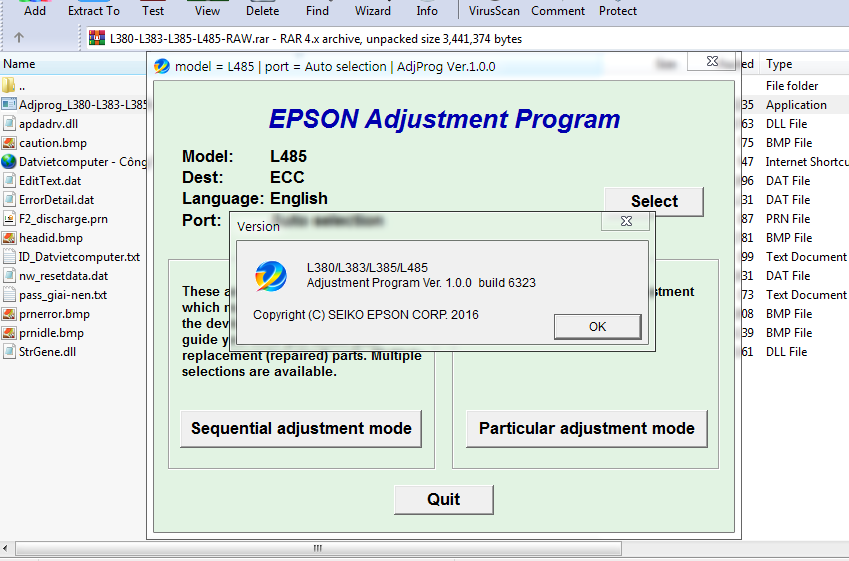Click the Quit button

tap(443, 499)
